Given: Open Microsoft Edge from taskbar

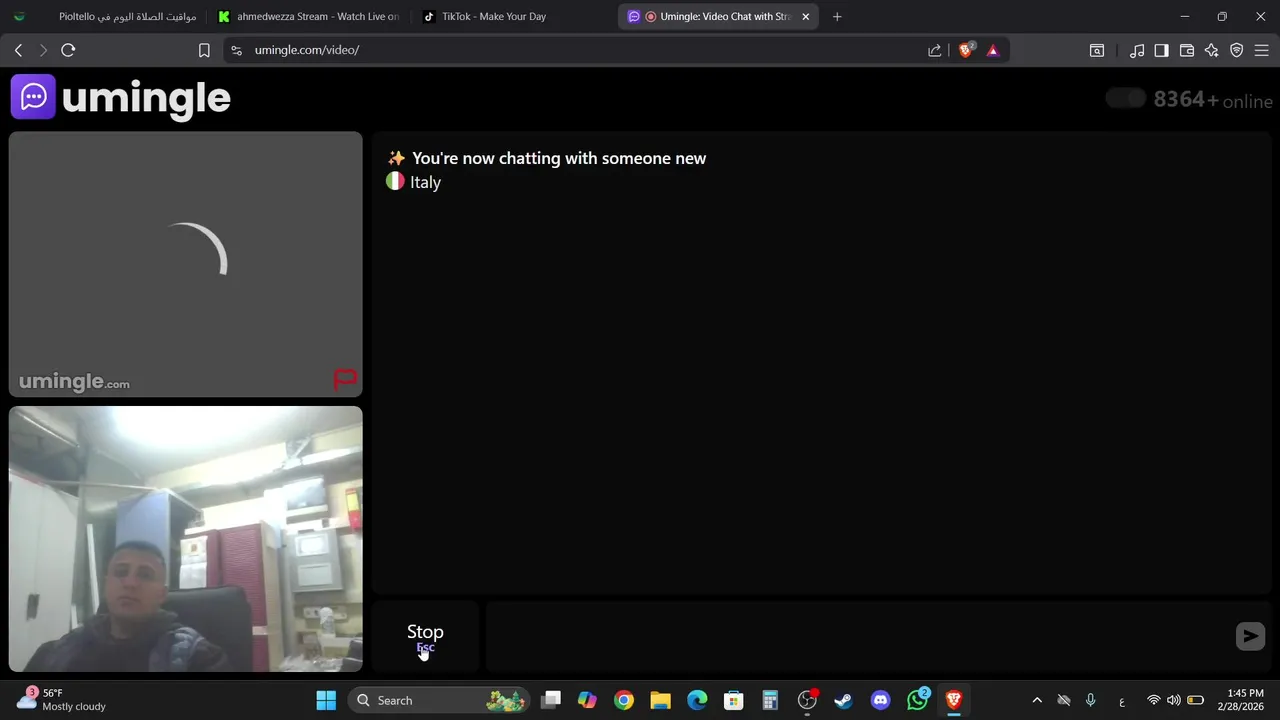Looking at the screenshot, I should pyautogui.click(x=697, y=700).
